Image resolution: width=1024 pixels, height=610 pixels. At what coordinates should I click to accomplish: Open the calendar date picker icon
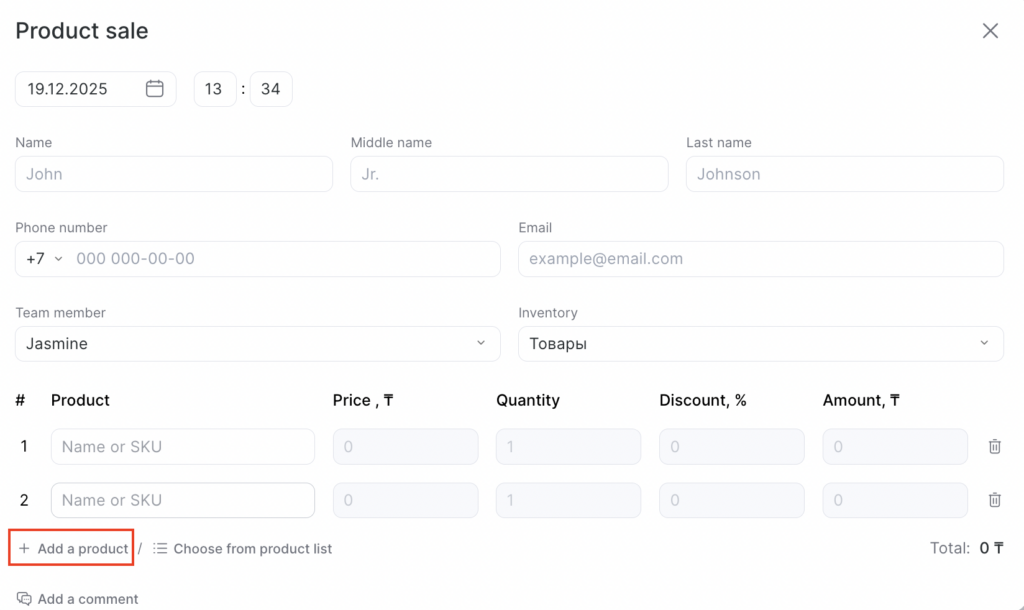(x=155, y=89)
